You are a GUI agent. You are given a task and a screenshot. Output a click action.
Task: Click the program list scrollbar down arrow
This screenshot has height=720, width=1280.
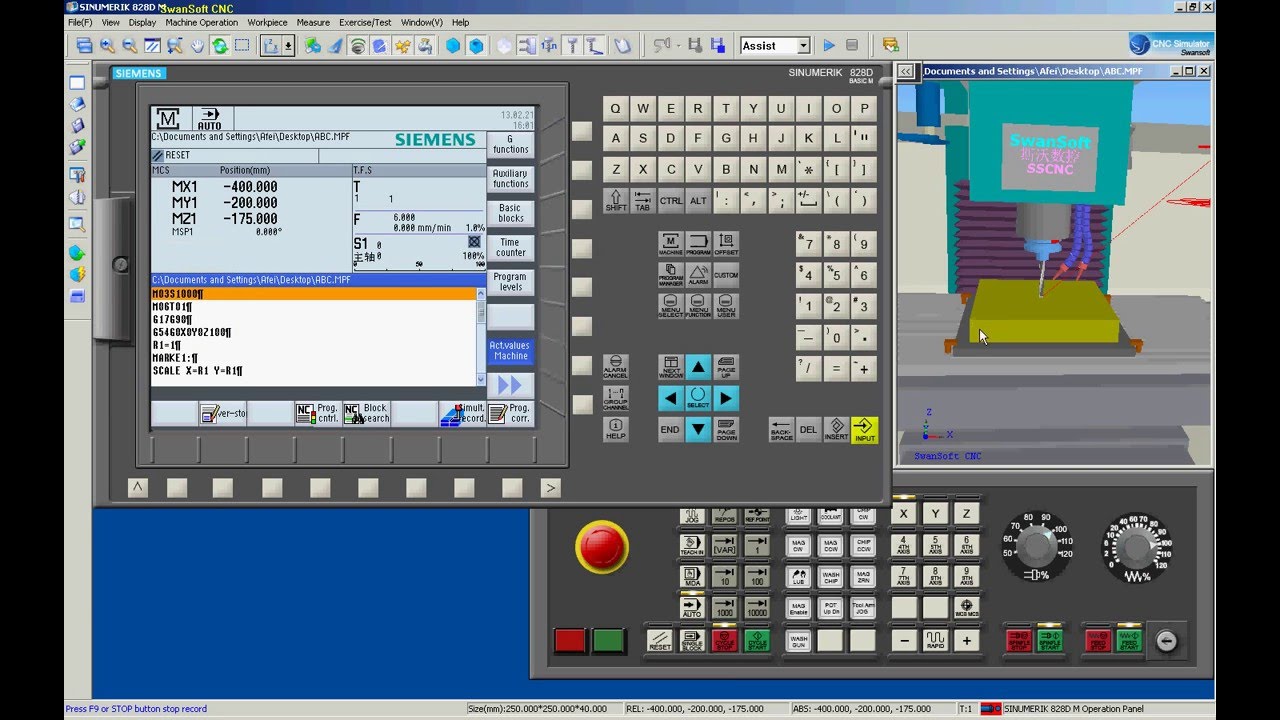[481, 380]
